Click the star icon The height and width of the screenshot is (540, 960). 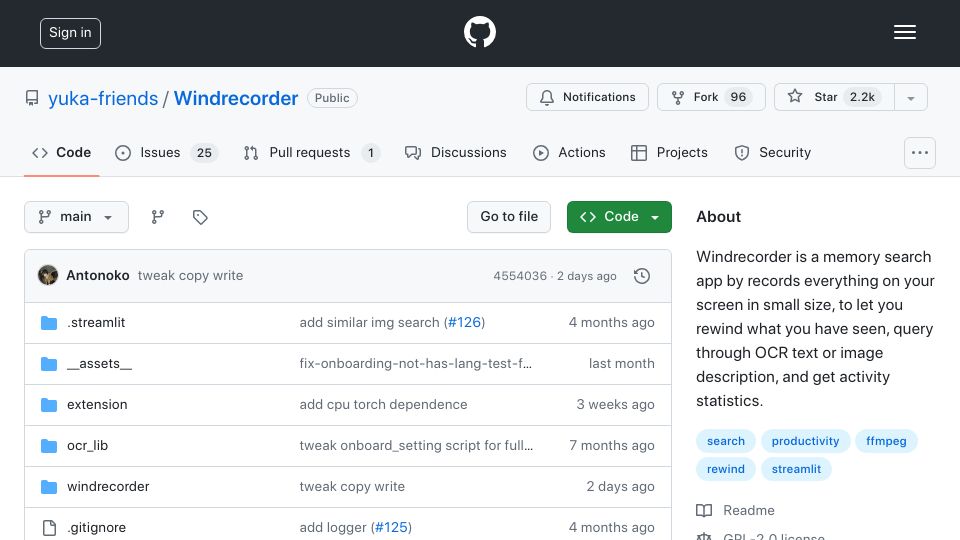[795, 96]
